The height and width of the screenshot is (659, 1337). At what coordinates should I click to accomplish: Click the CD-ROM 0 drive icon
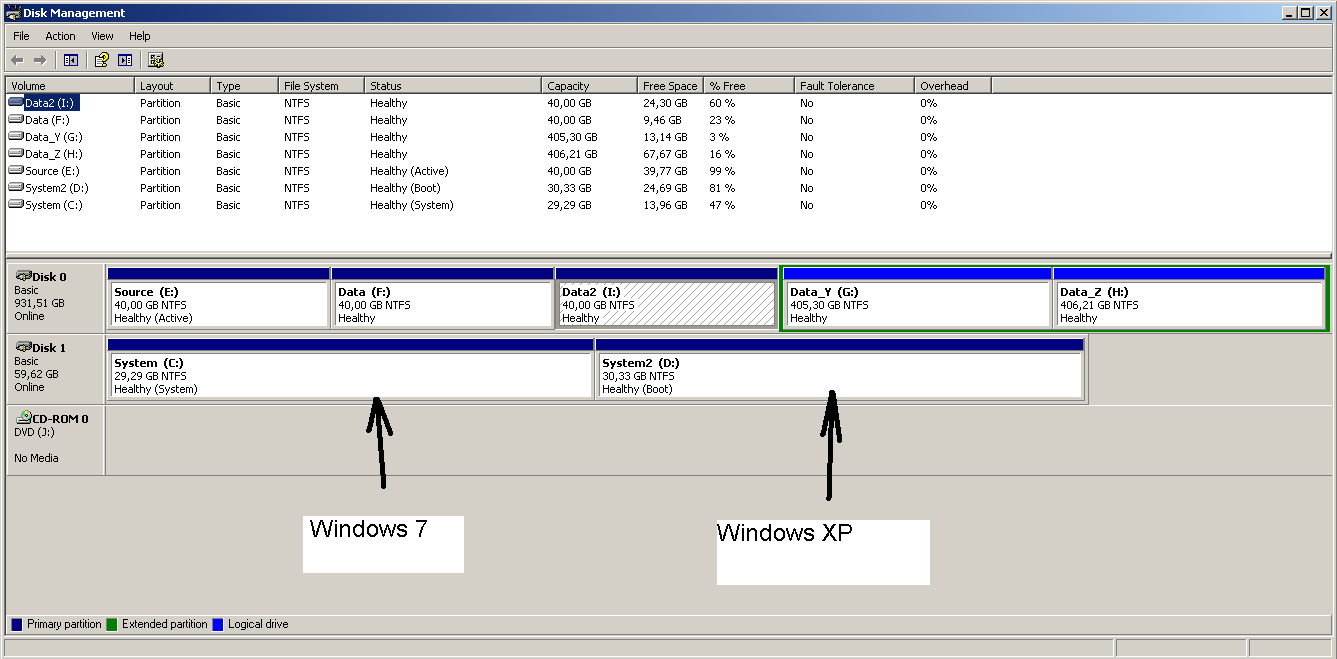[23, 418]
